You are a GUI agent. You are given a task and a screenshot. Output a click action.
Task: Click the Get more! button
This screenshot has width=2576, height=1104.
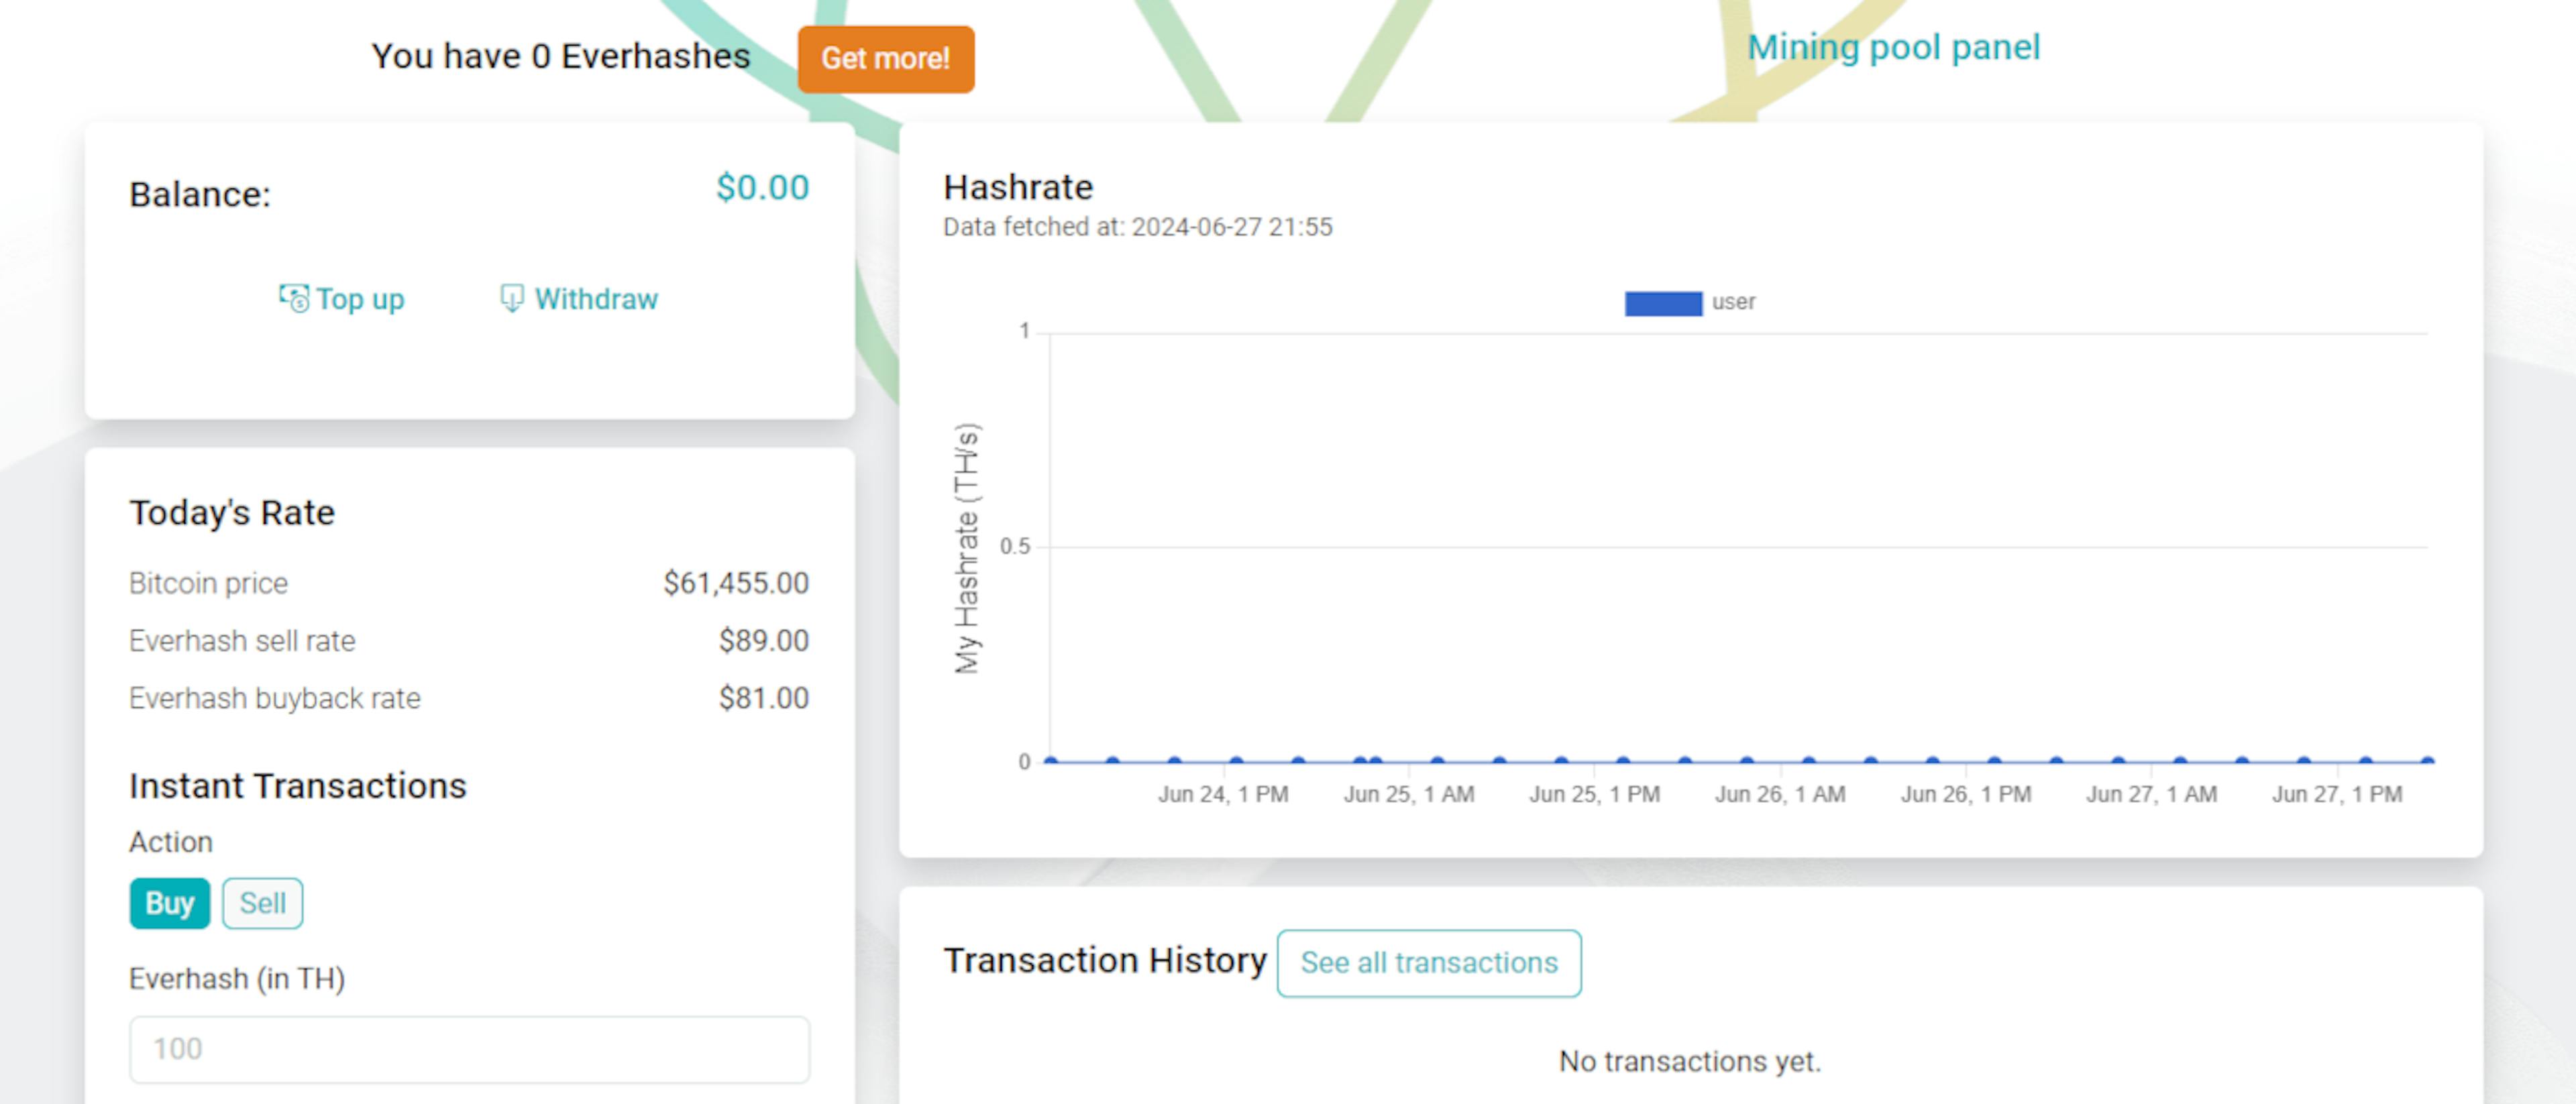885,59
